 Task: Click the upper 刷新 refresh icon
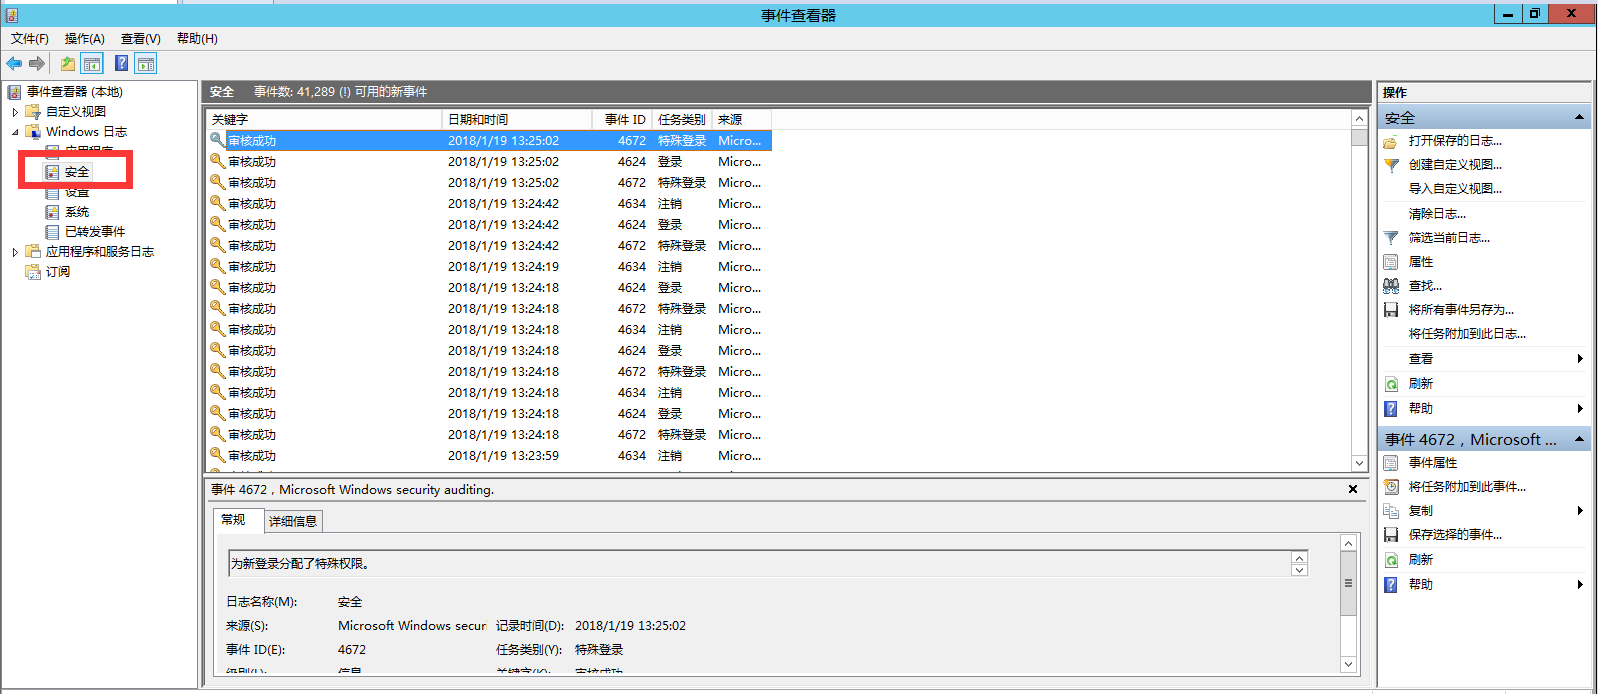point(1391,384)
